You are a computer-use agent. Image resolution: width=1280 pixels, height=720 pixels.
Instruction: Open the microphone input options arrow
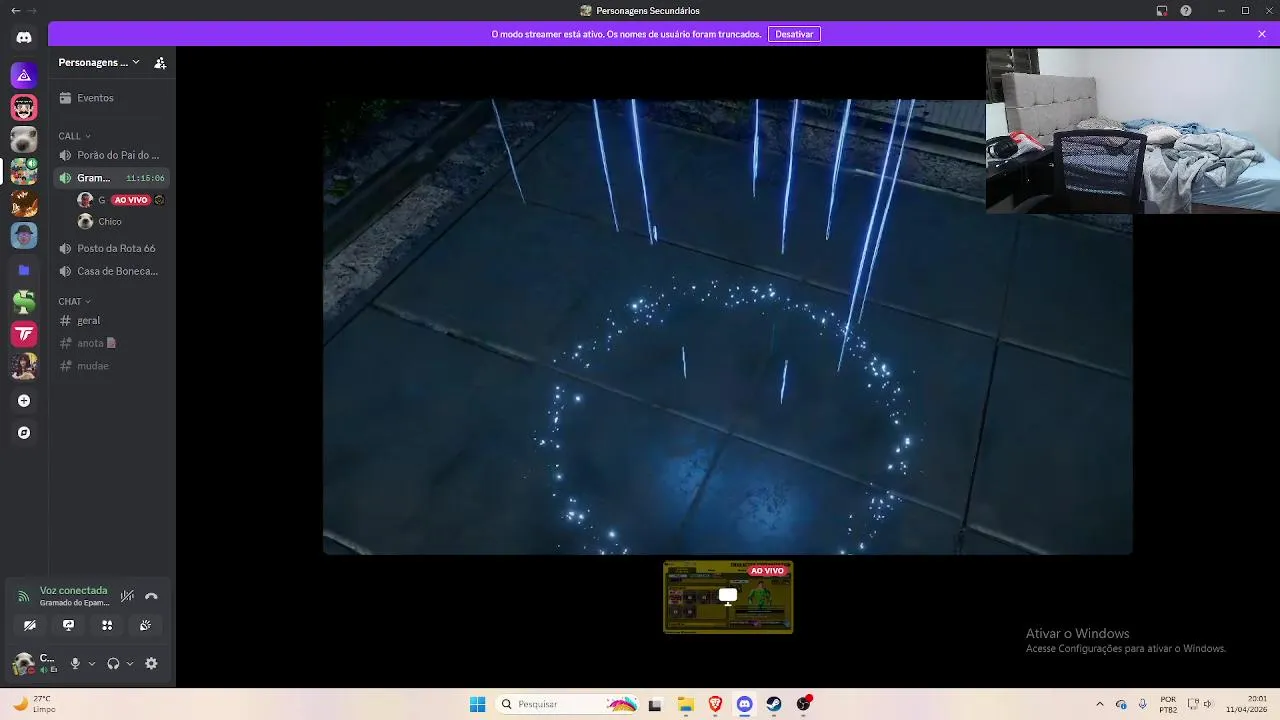coord(91,663)
